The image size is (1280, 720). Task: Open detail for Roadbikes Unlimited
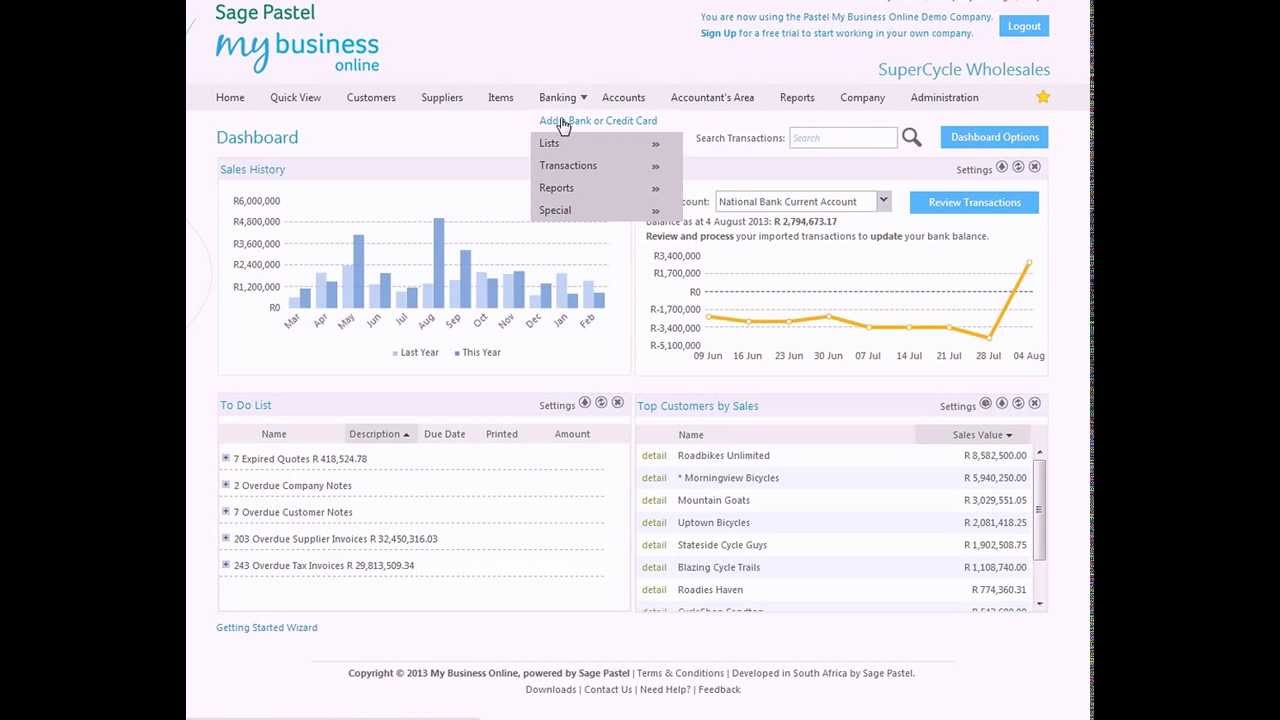tap(654, 455)
